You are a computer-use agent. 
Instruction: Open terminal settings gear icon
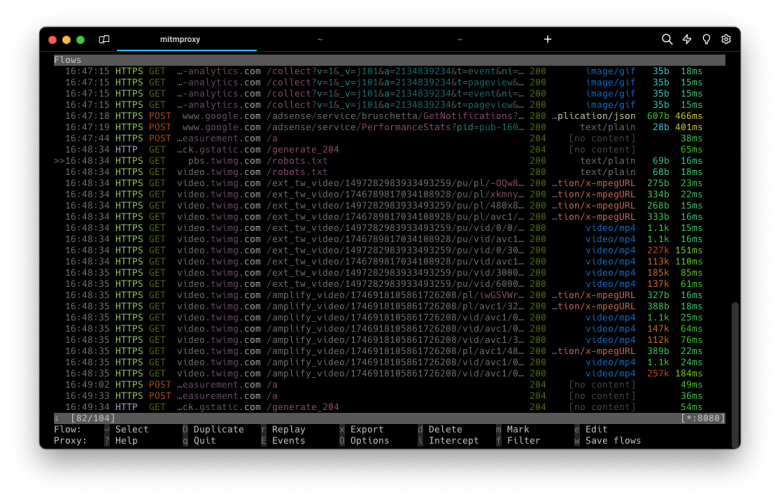[x=726, y=39]
